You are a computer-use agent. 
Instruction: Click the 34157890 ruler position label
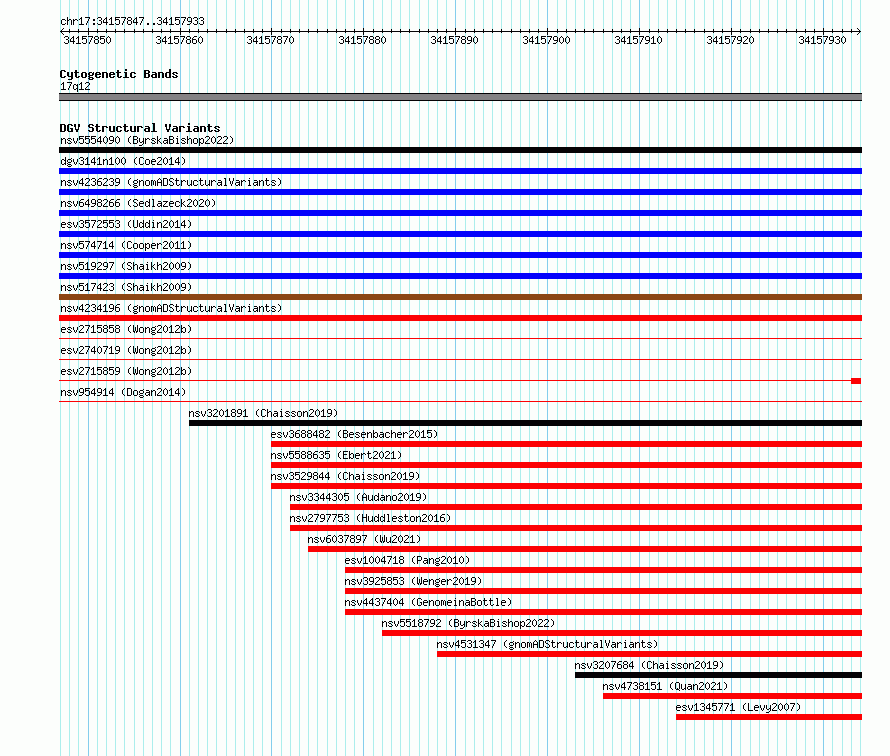tap(454, 40)
